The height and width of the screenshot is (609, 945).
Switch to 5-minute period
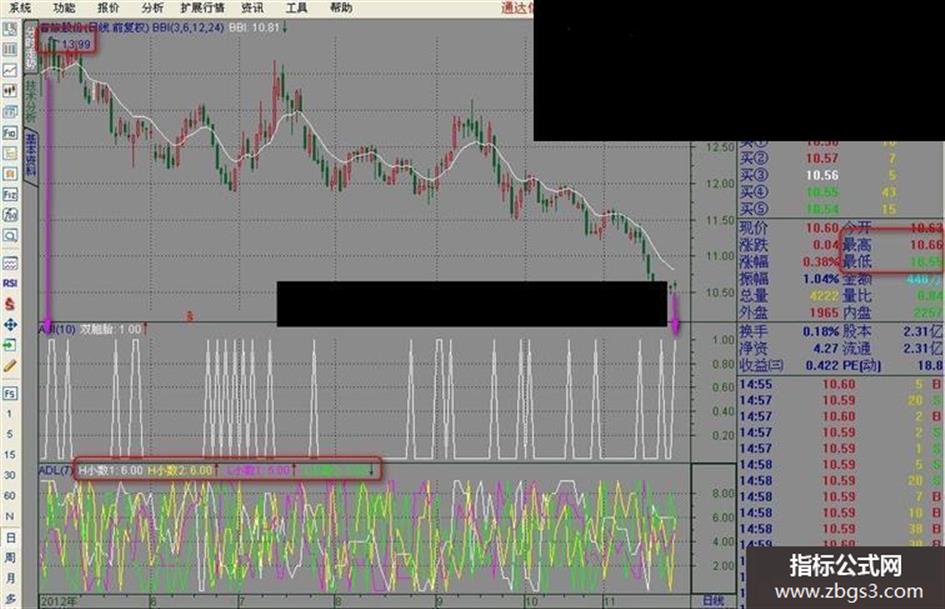pyautogui.click(x=9, y=434)
